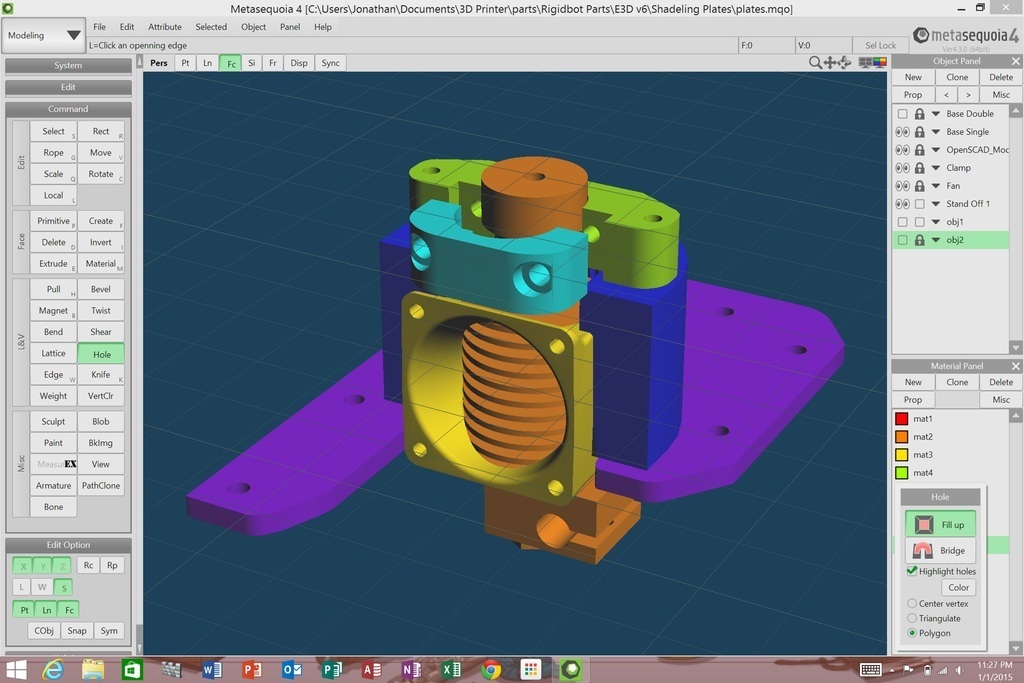Activate the Zoom magnifier in the viewport toolbar
Image resolution: width=1024 pixels, height=683 pixels.
[x=814, y=62]
